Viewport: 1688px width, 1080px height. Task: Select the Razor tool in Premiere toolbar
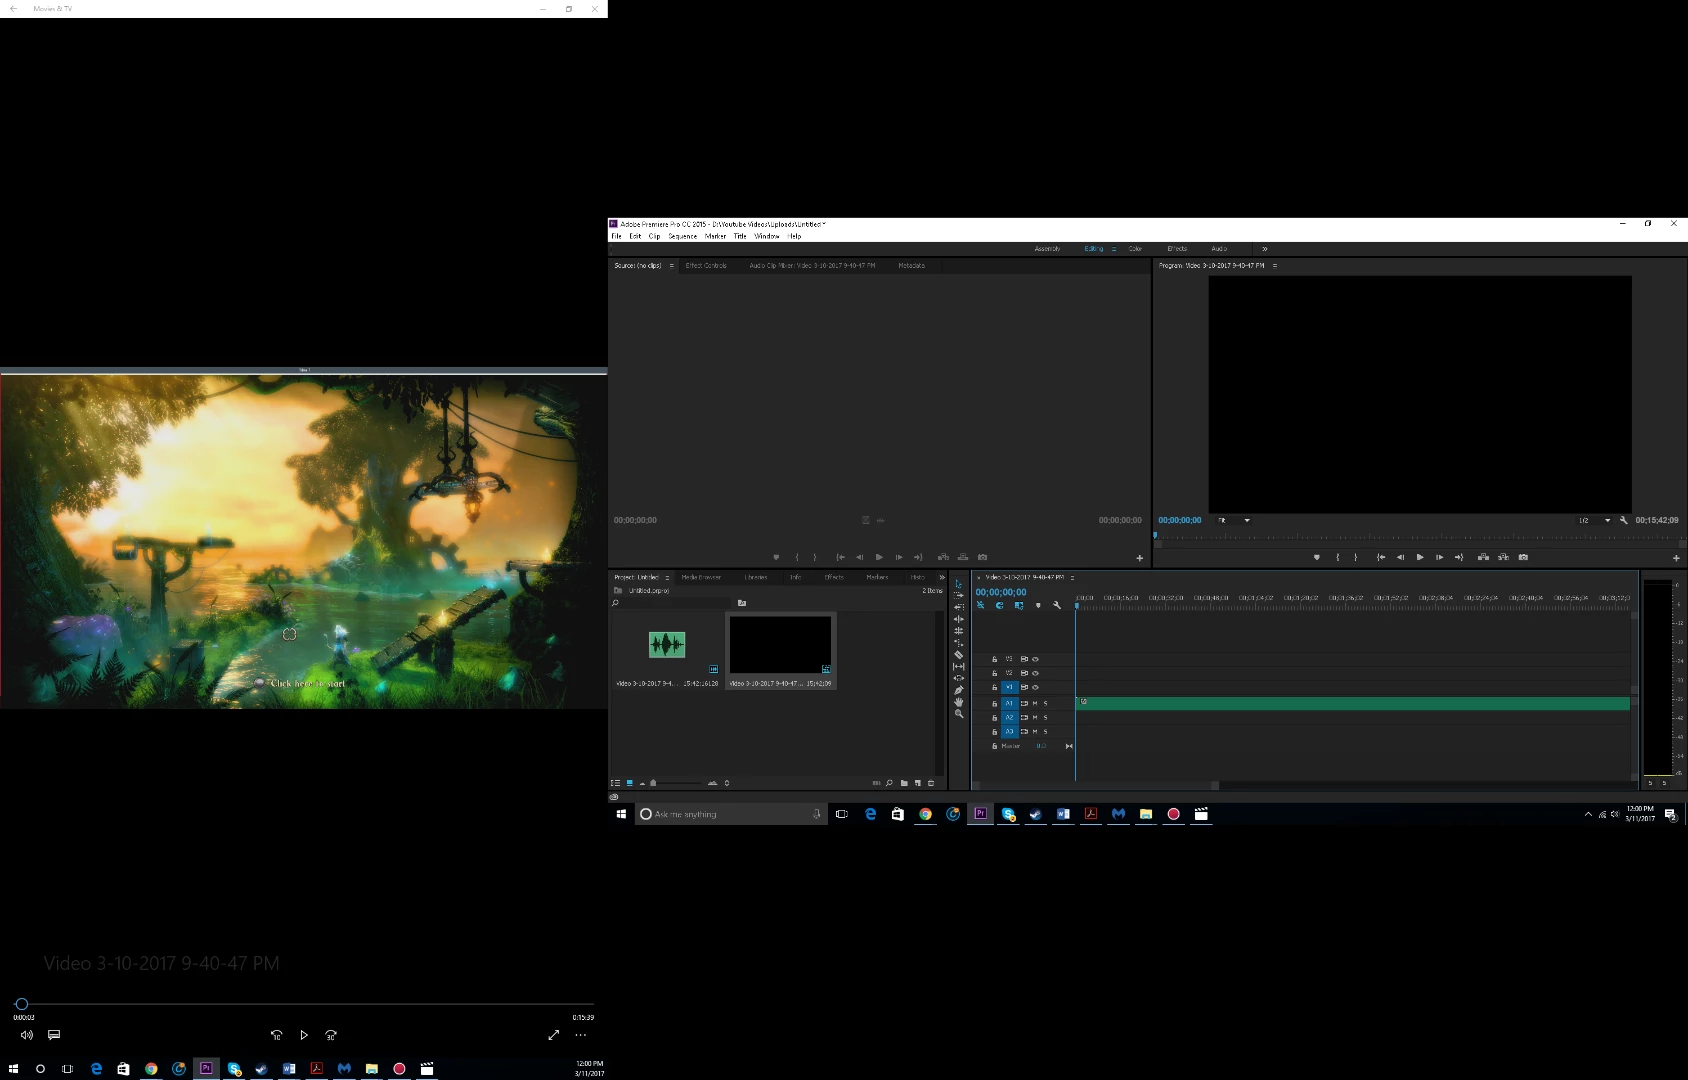(959, 655)
